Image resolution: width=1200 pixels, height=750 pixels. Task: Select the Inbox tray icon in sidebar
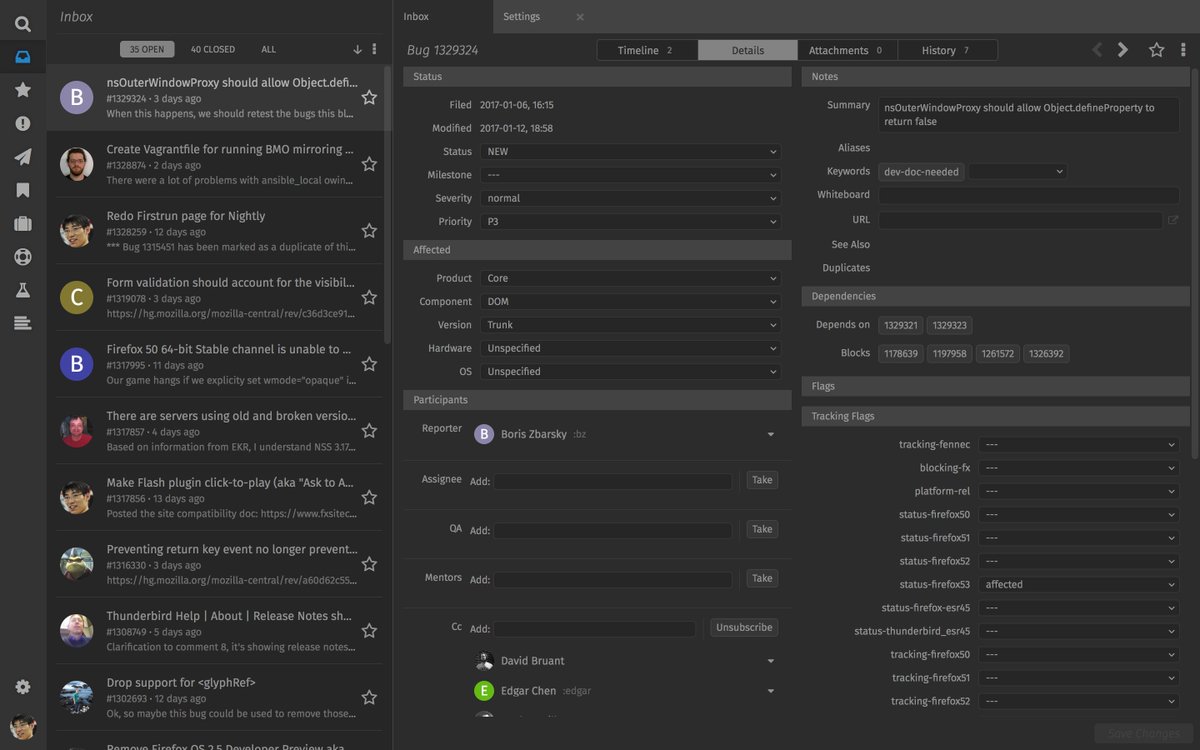23,57
